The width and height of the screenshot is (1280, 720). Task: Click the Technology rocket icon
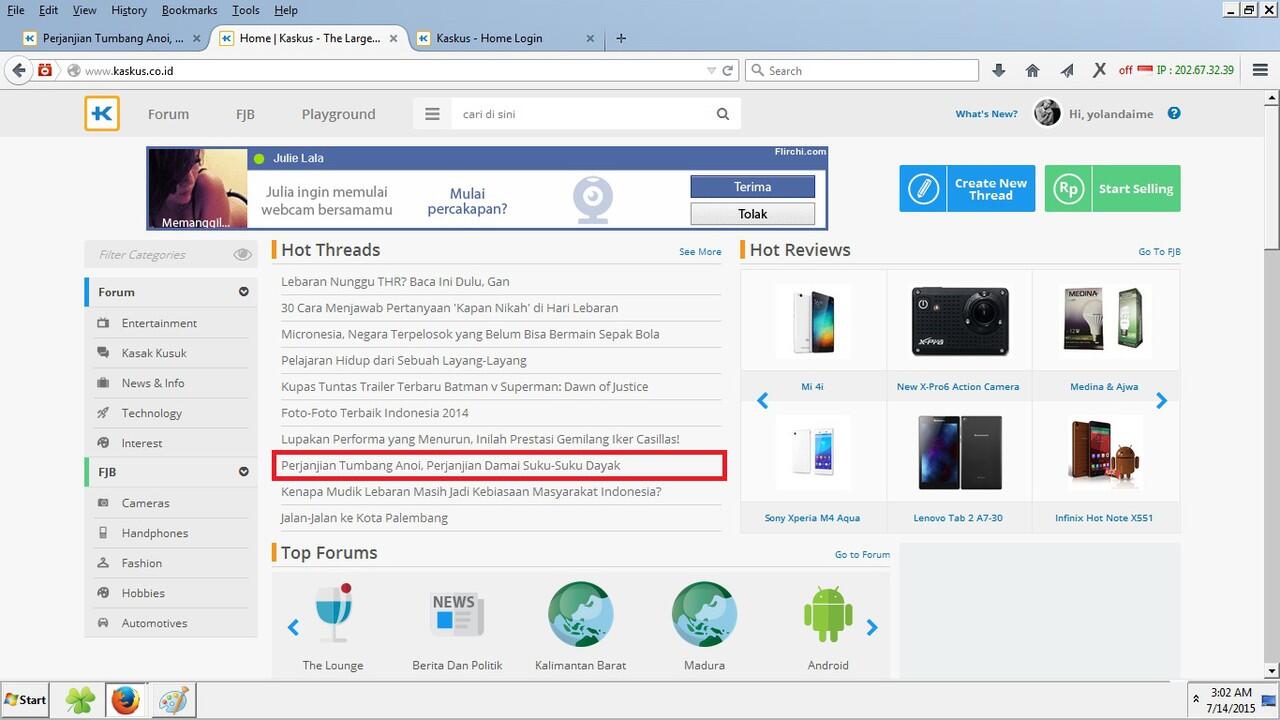[103, 413]
